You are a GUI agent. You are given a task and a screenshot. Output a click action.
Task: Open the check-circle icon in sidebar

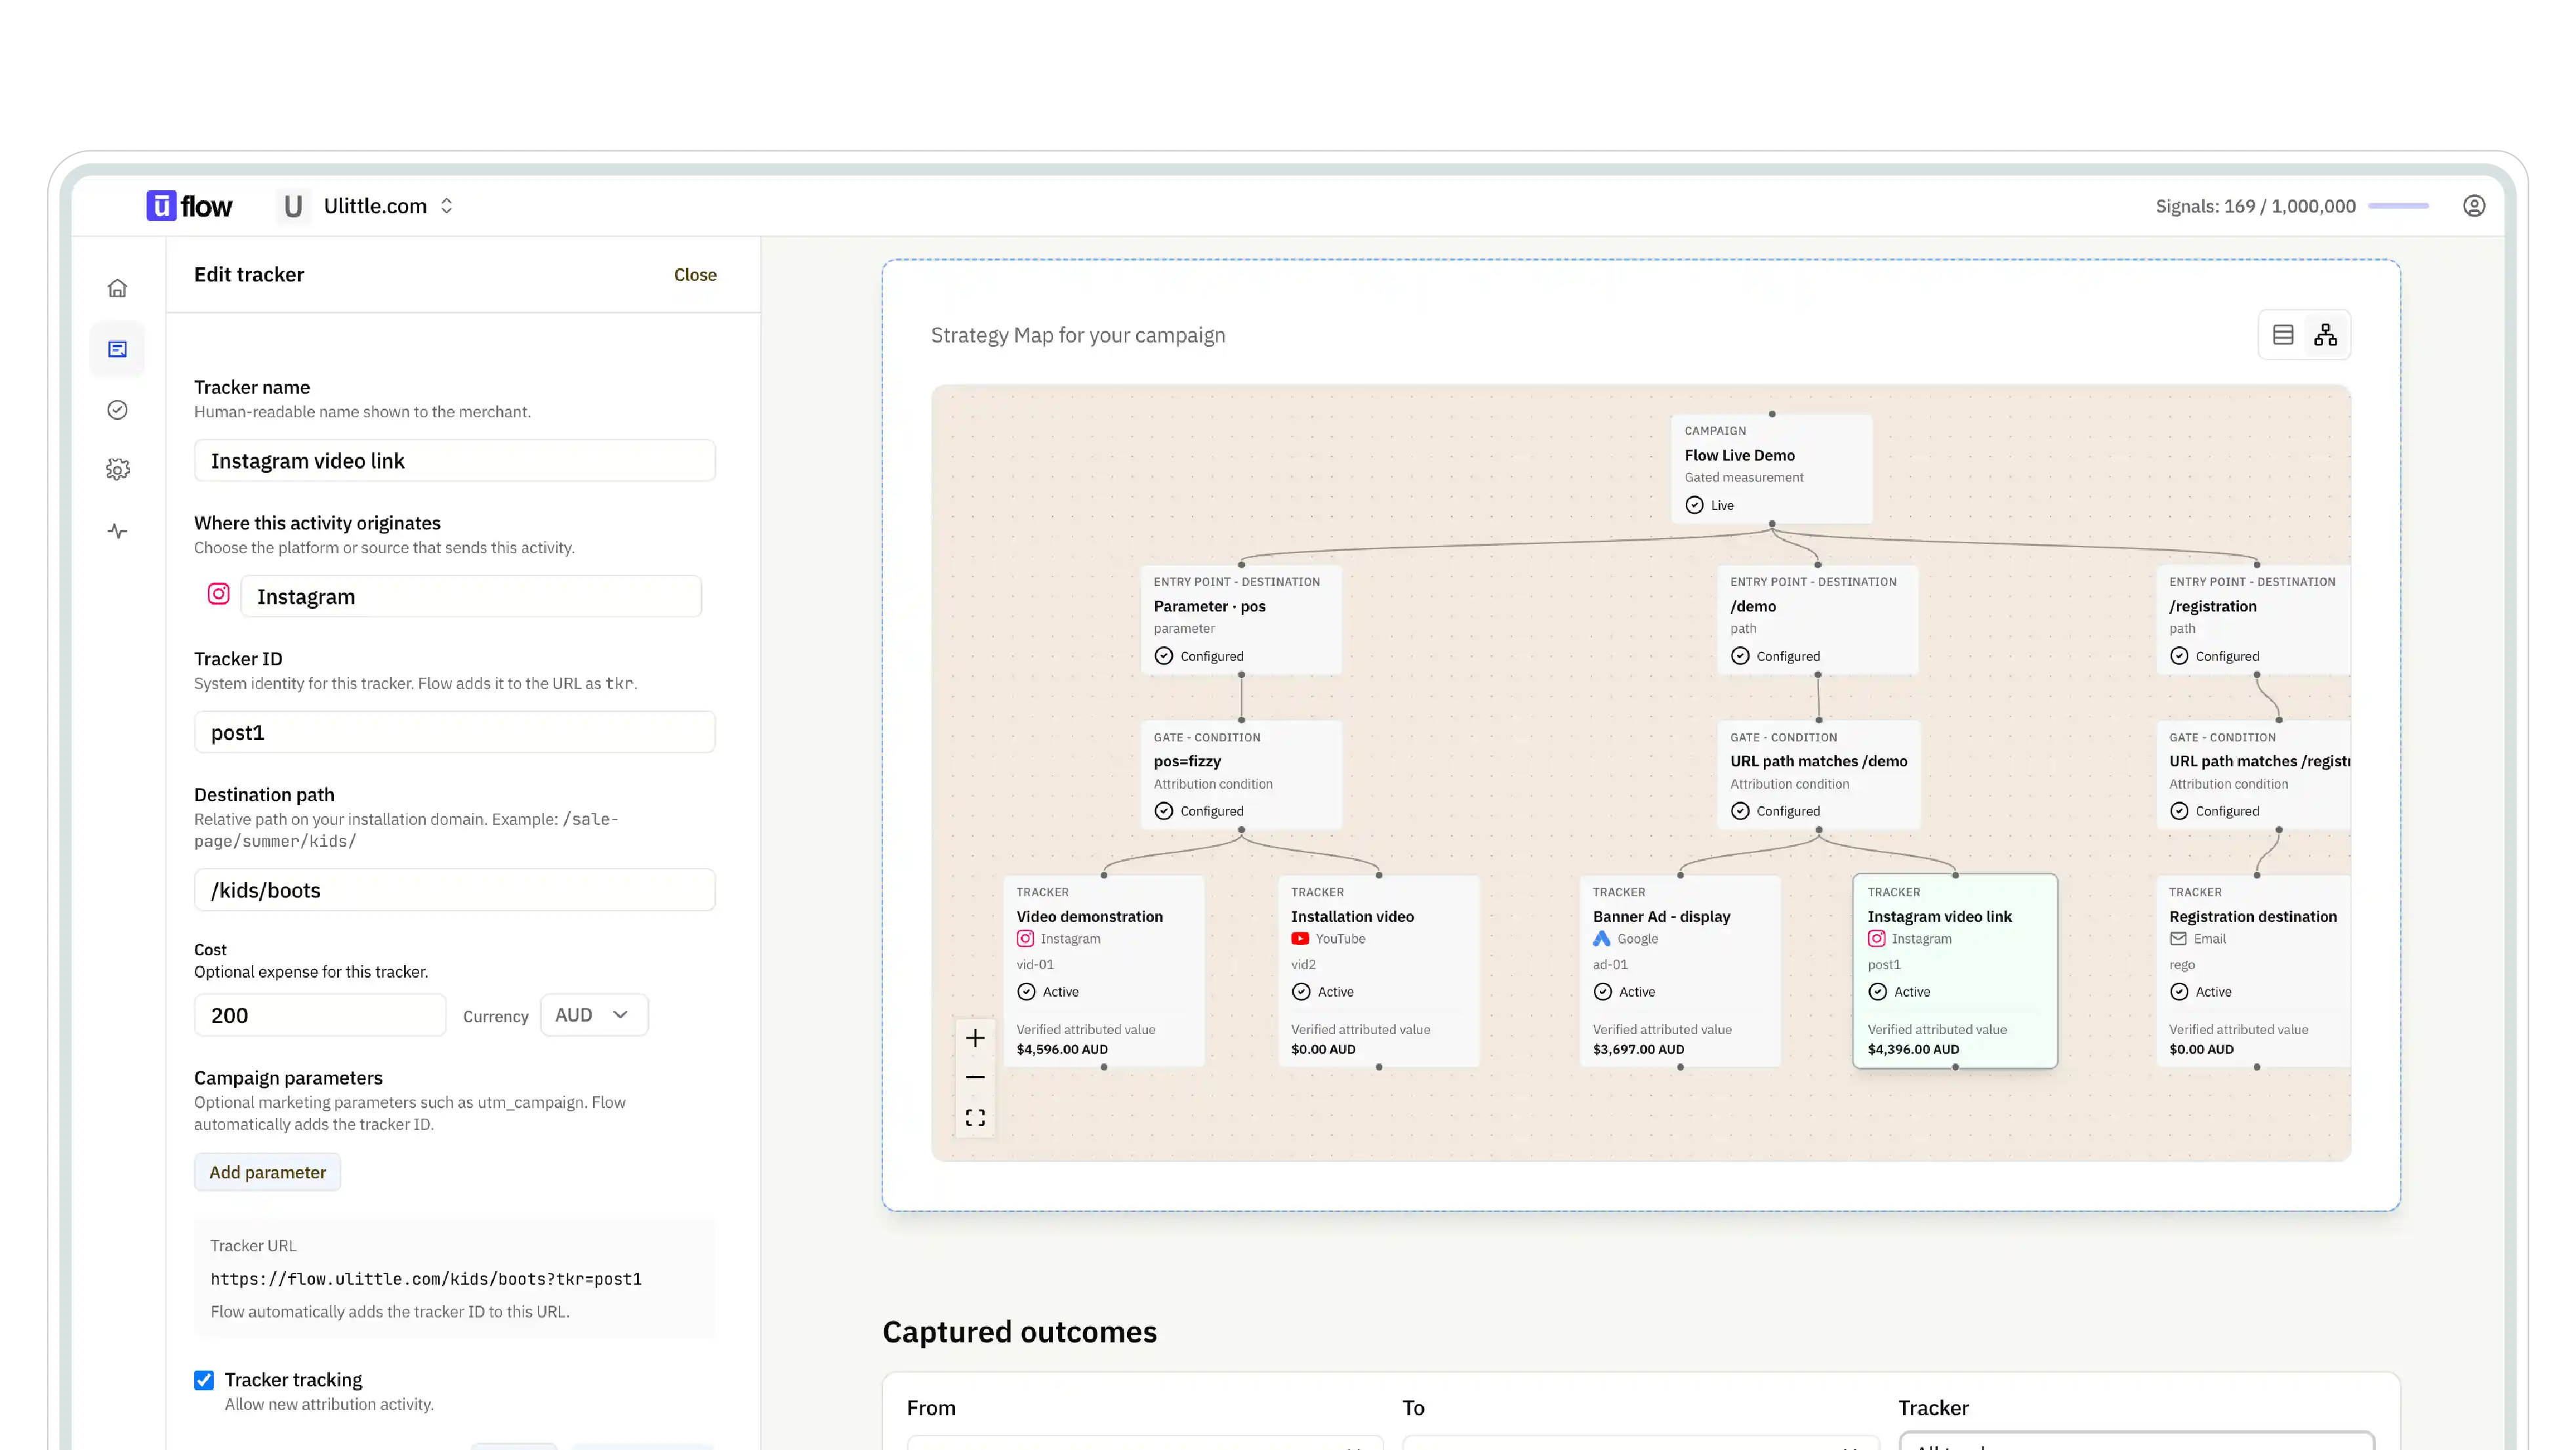point(117,410)
